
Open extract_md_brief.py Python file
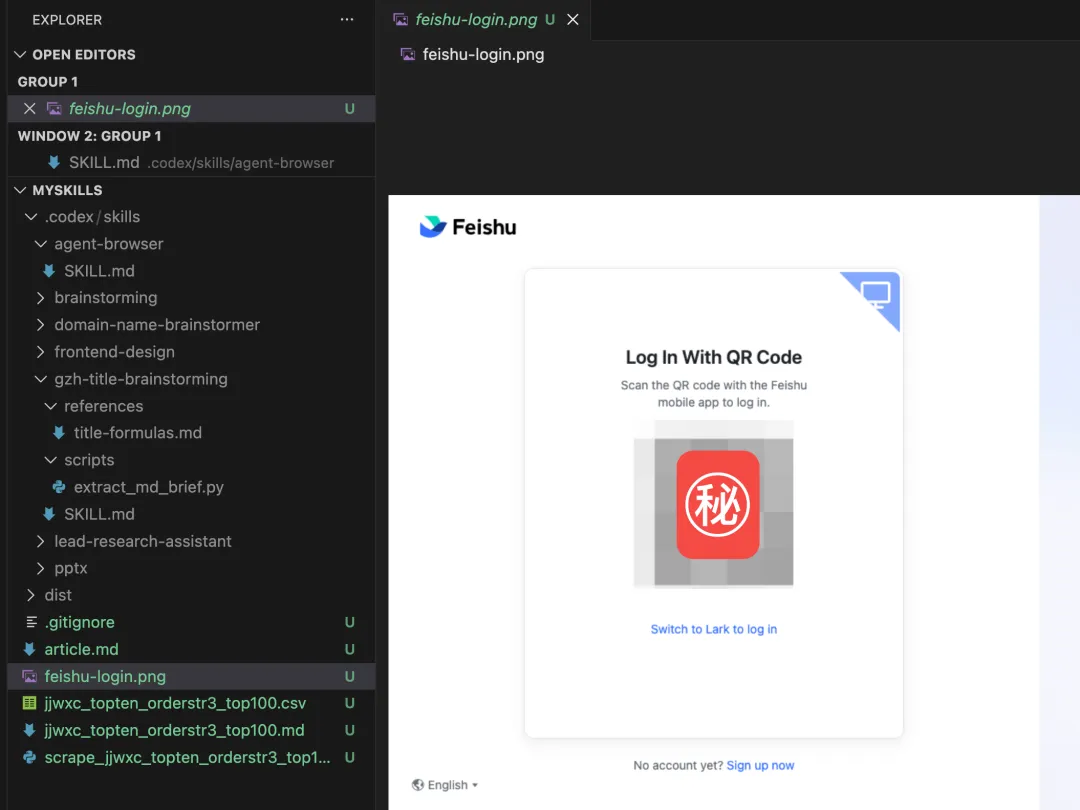[x=148, y=487]
